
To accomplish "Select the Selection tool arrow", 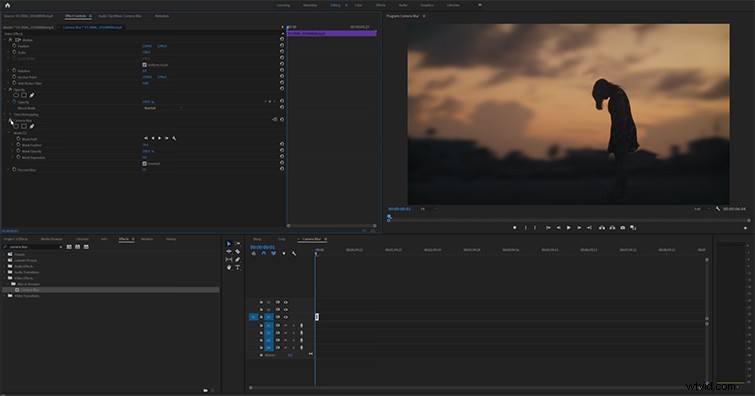I will click(x=228, y=244).
